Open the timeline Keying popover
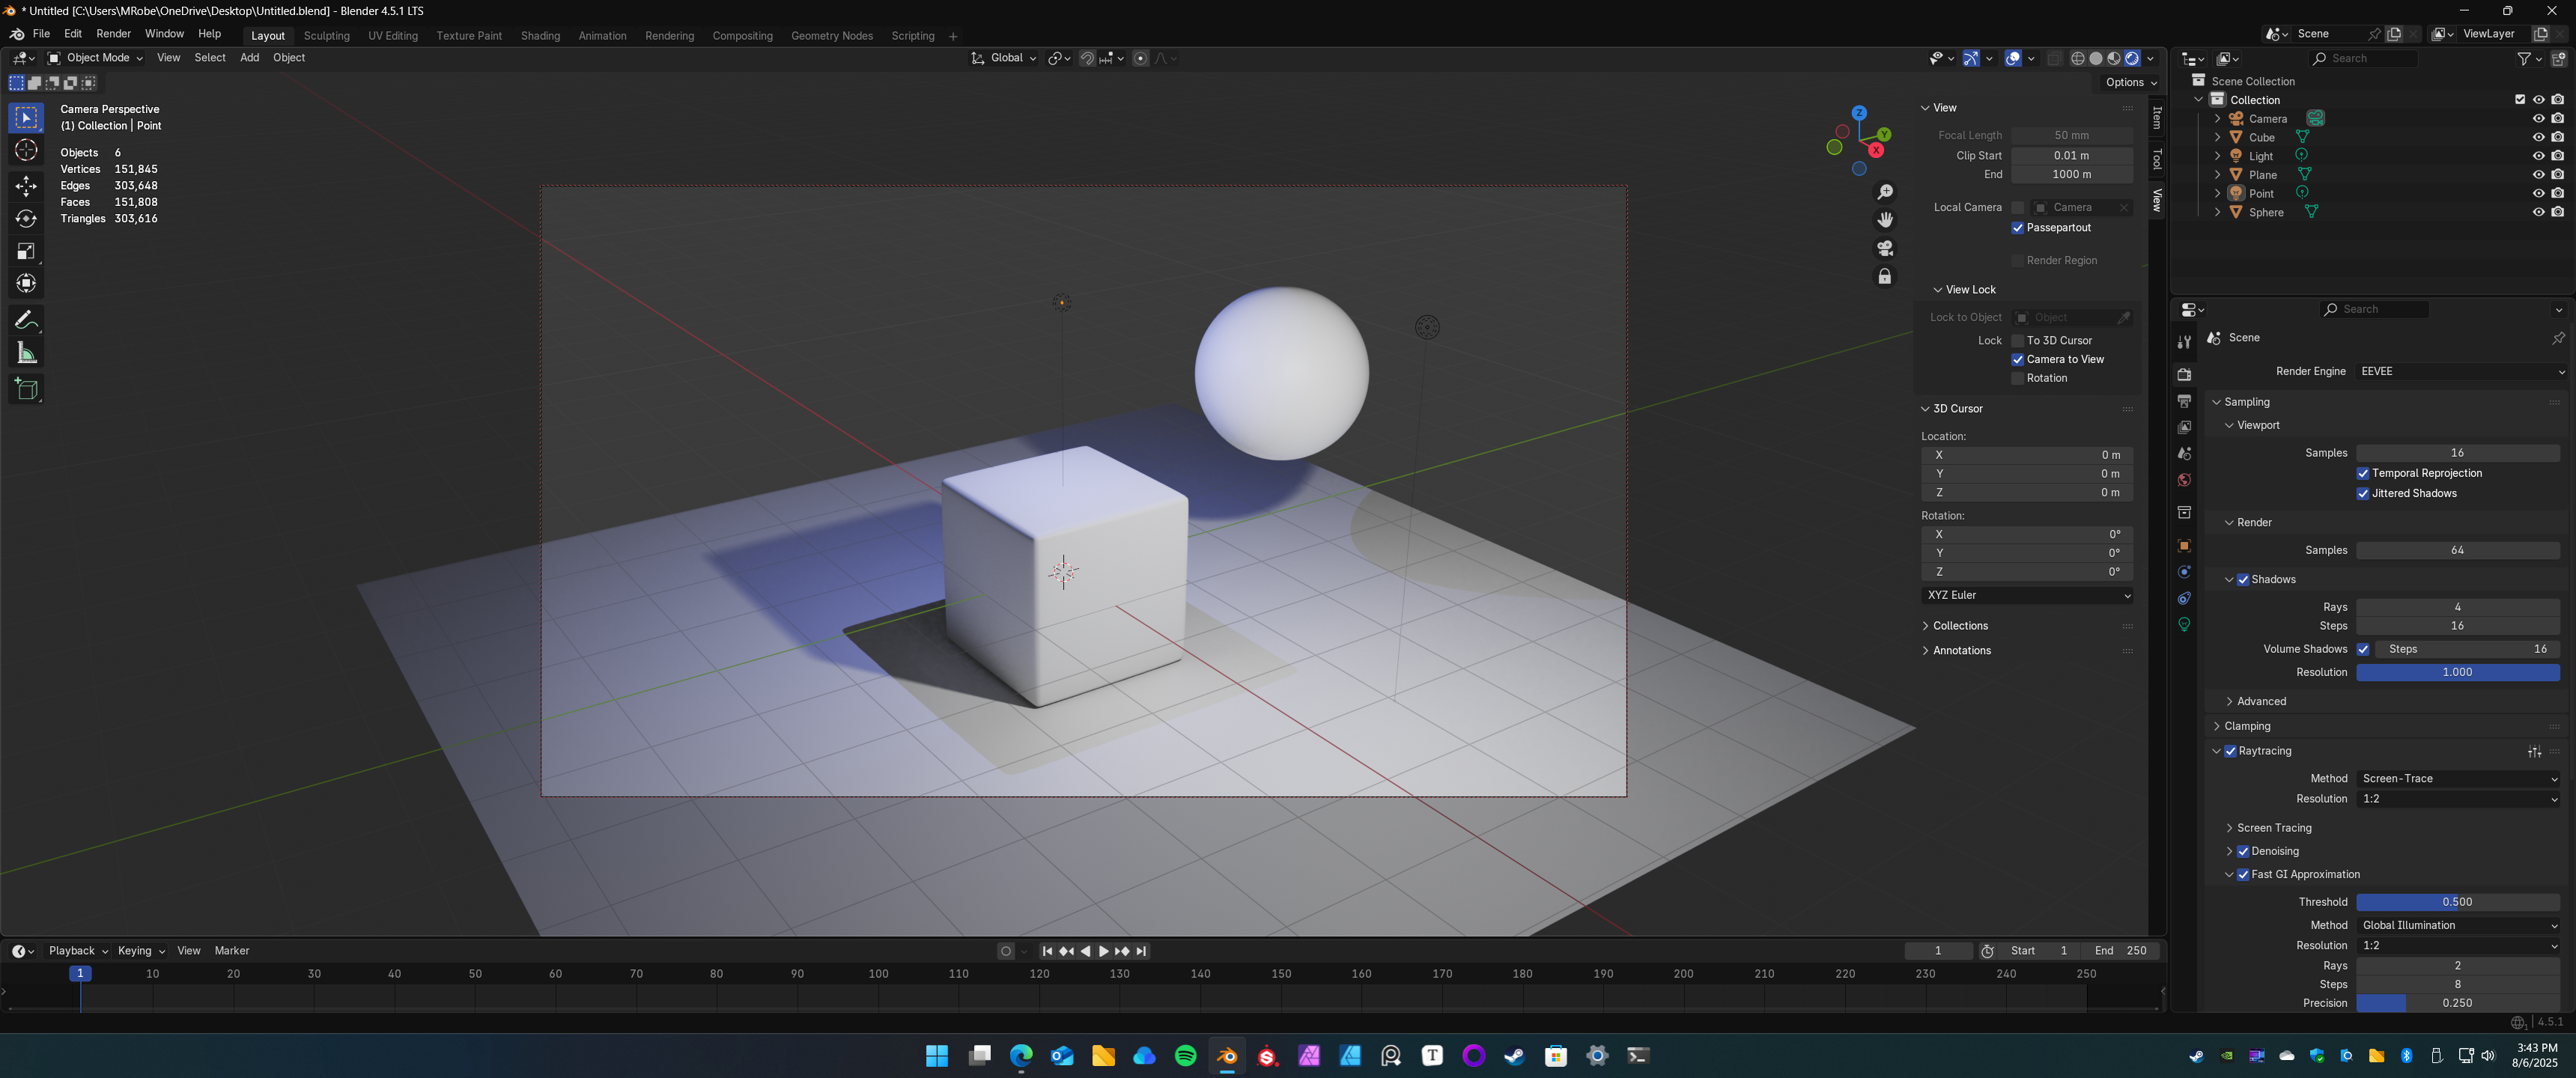The width and height of the screenshot is (2576, 1078). click(x=140, y=951)
